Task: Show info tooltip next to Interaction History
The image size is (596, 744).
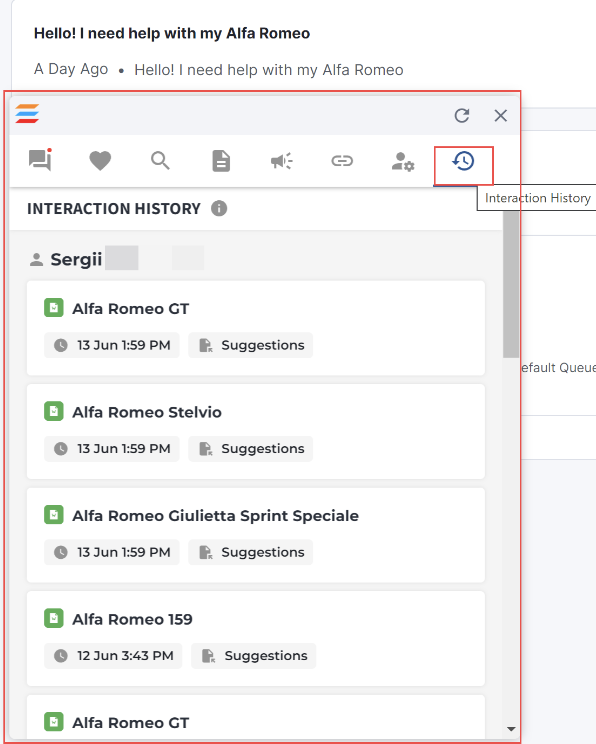Action: point(219,208)
